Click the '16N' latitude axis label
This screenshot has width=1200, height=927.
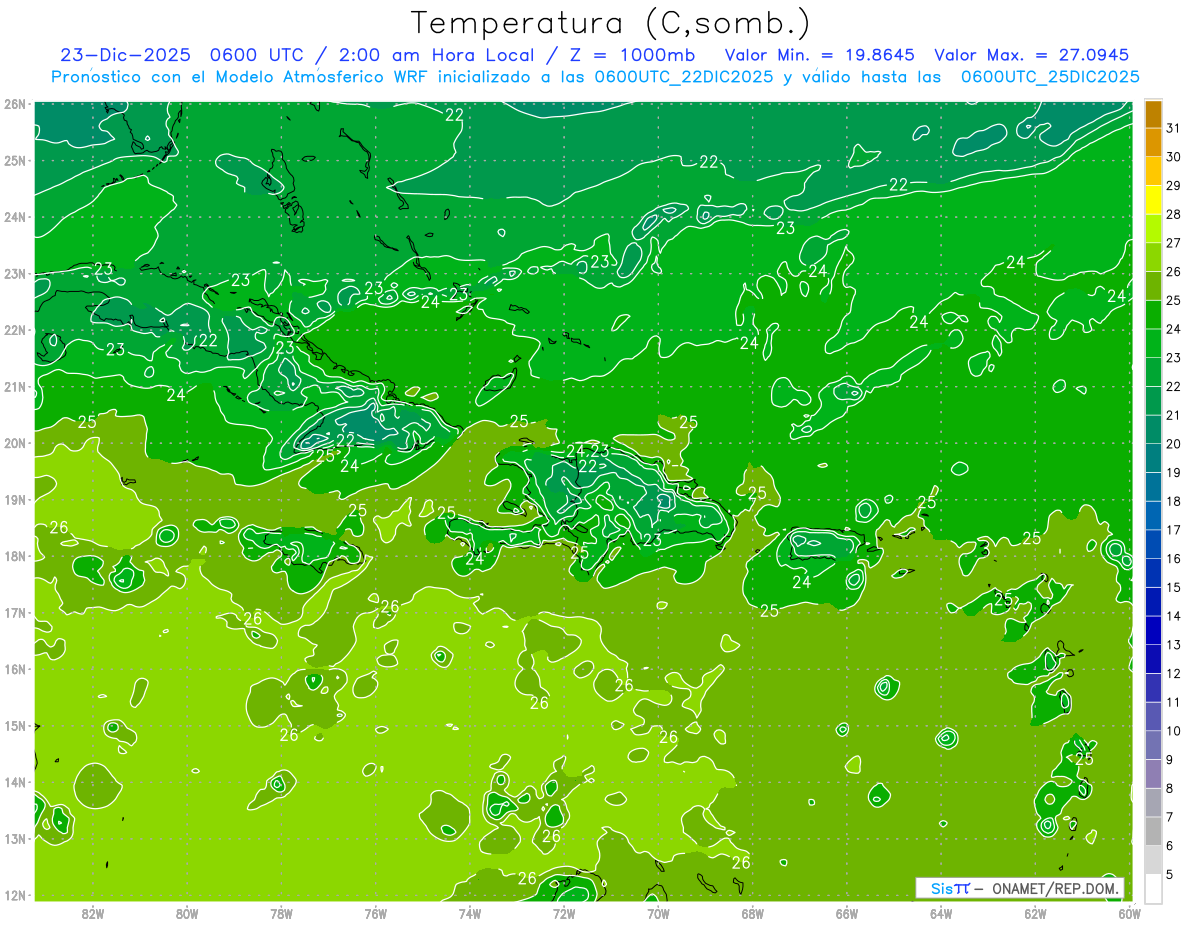pos(14,669)
